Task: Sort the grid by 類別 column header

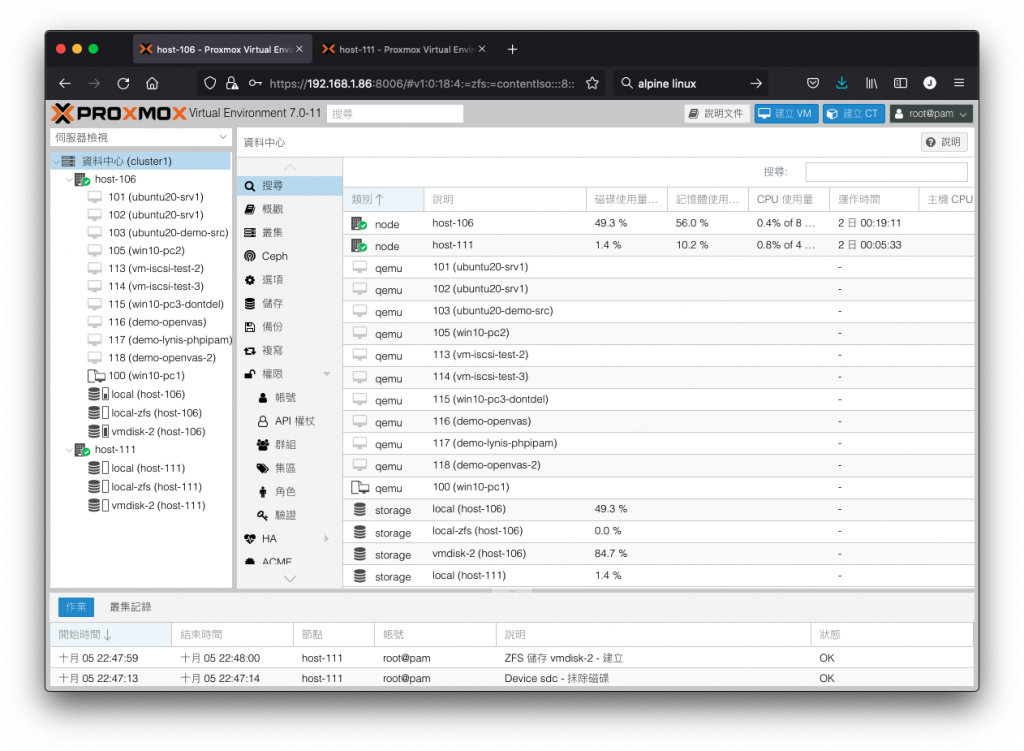Action: [383, 200]
